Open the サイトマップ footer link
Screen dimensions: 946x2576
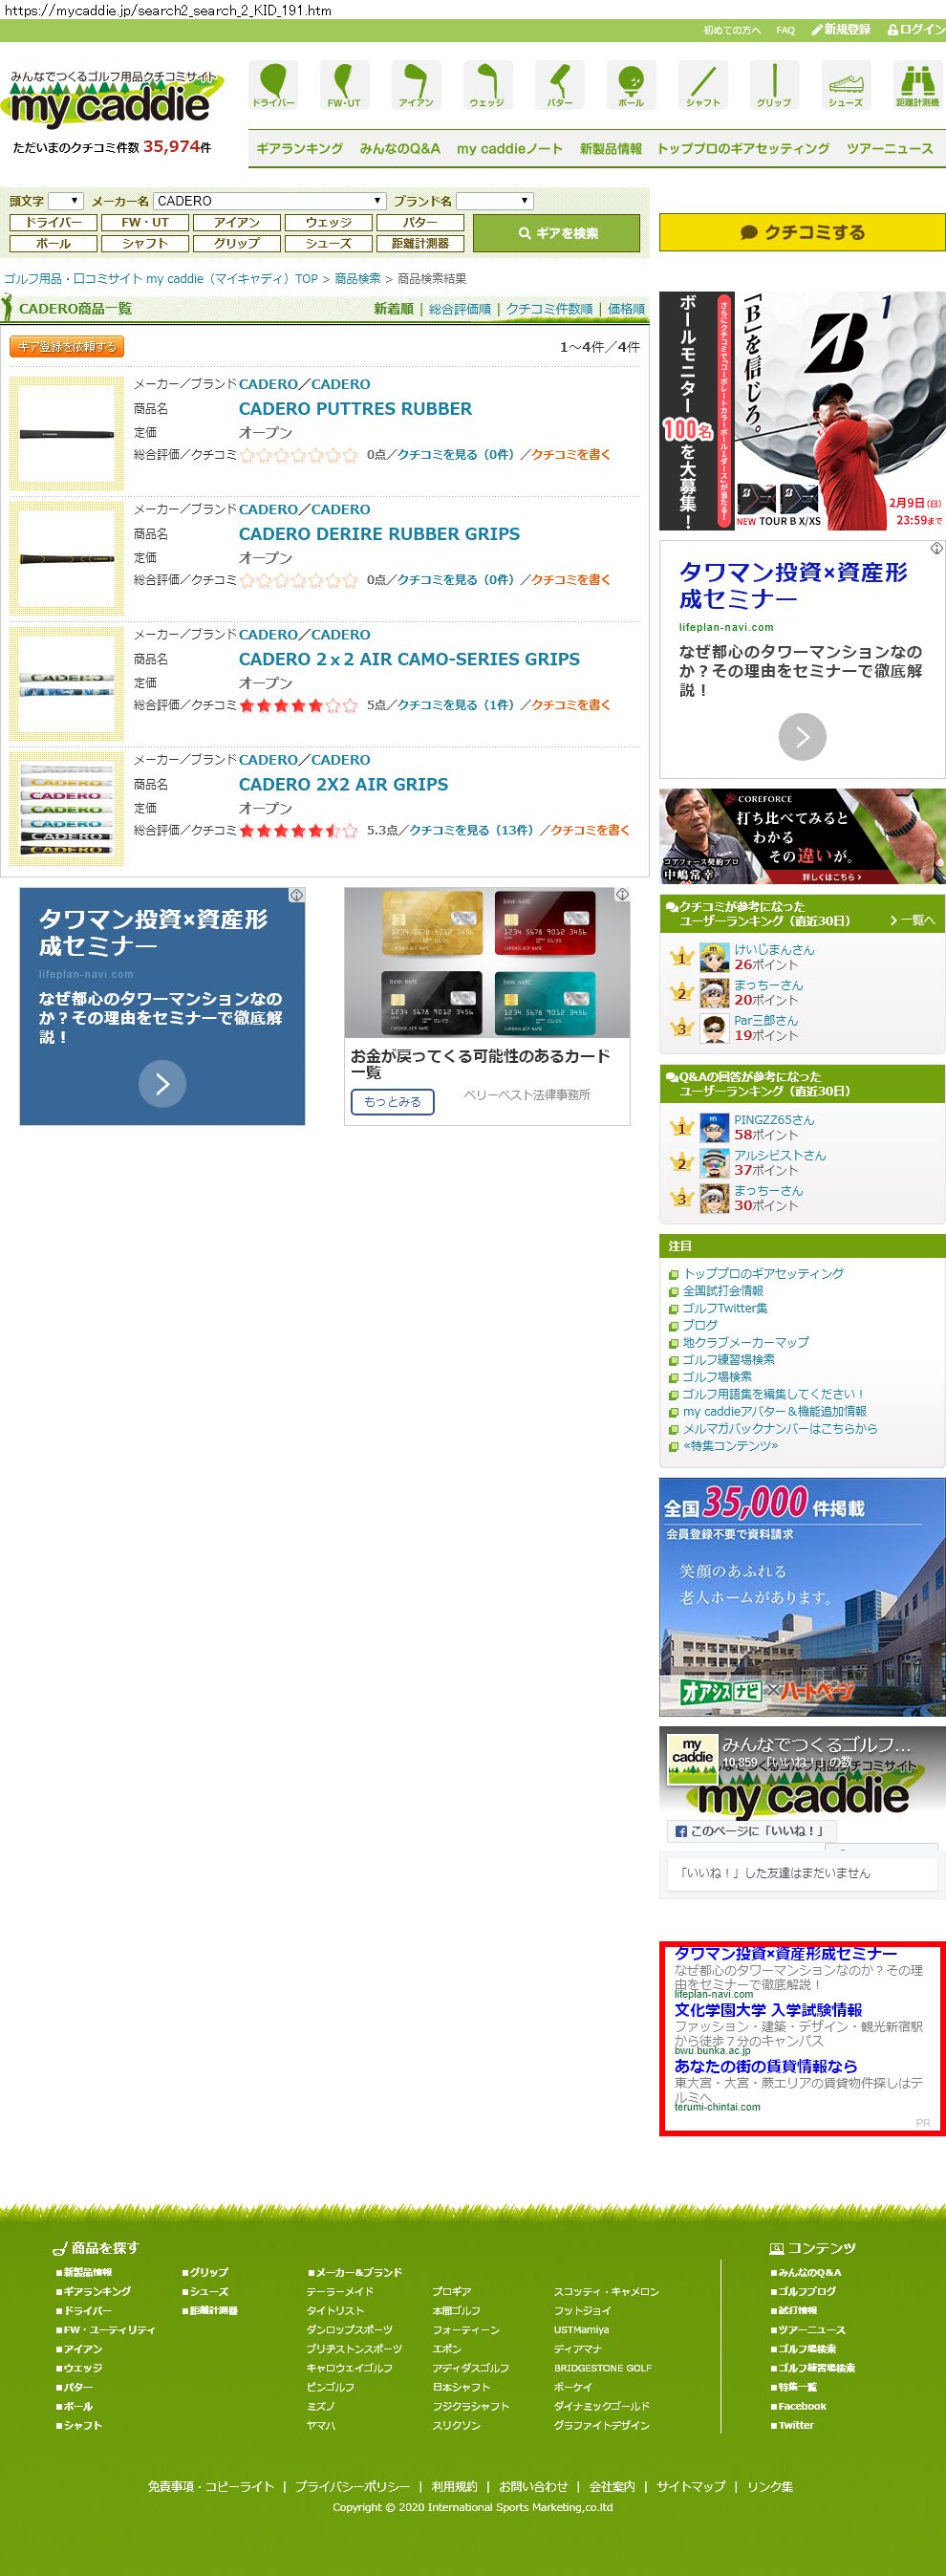pyautogui.click(x=691, y=2486)
